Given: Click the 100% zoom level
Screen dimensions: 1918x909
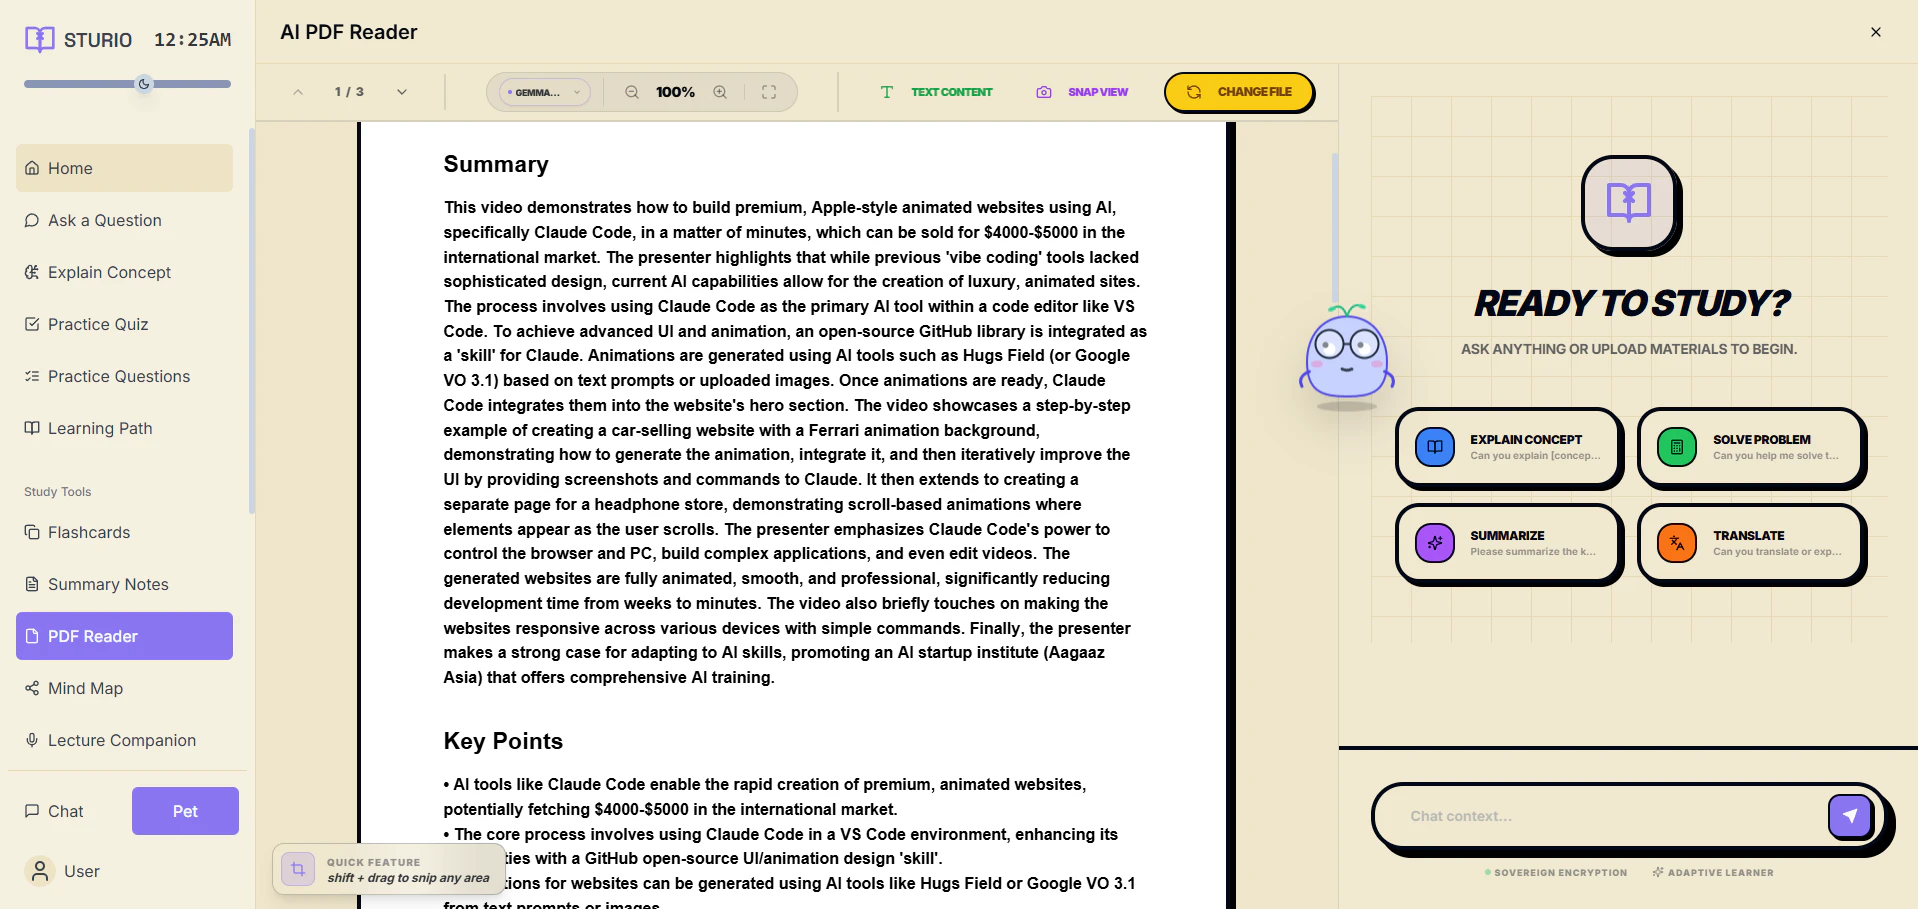Looking at the screenshot, I should (676, 92).
